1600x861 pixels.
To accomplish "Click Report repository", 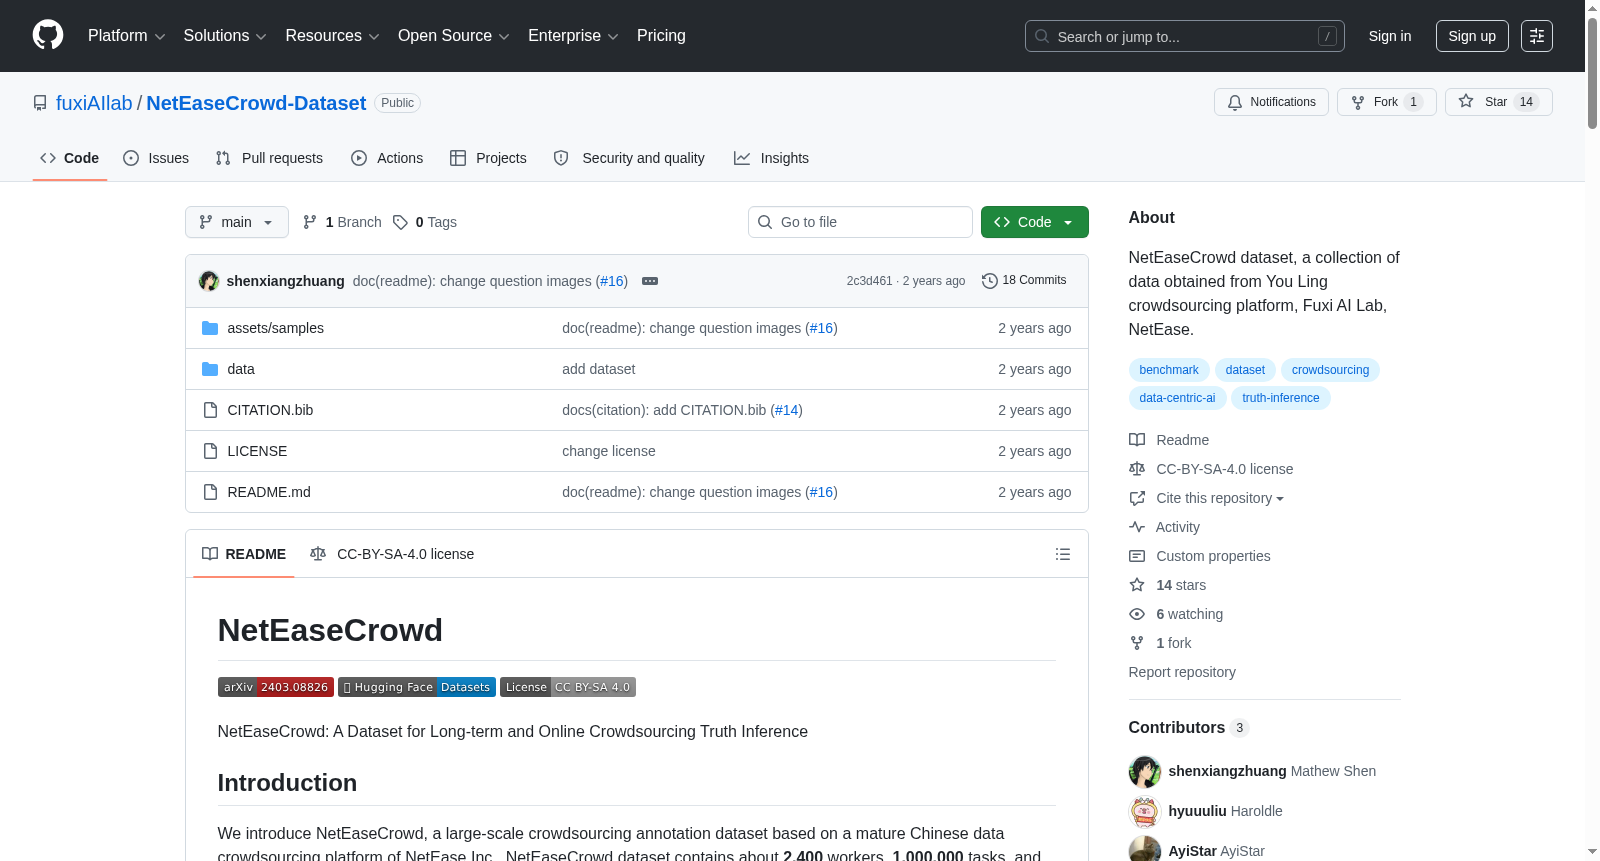I will click(x=1182, y=672).
